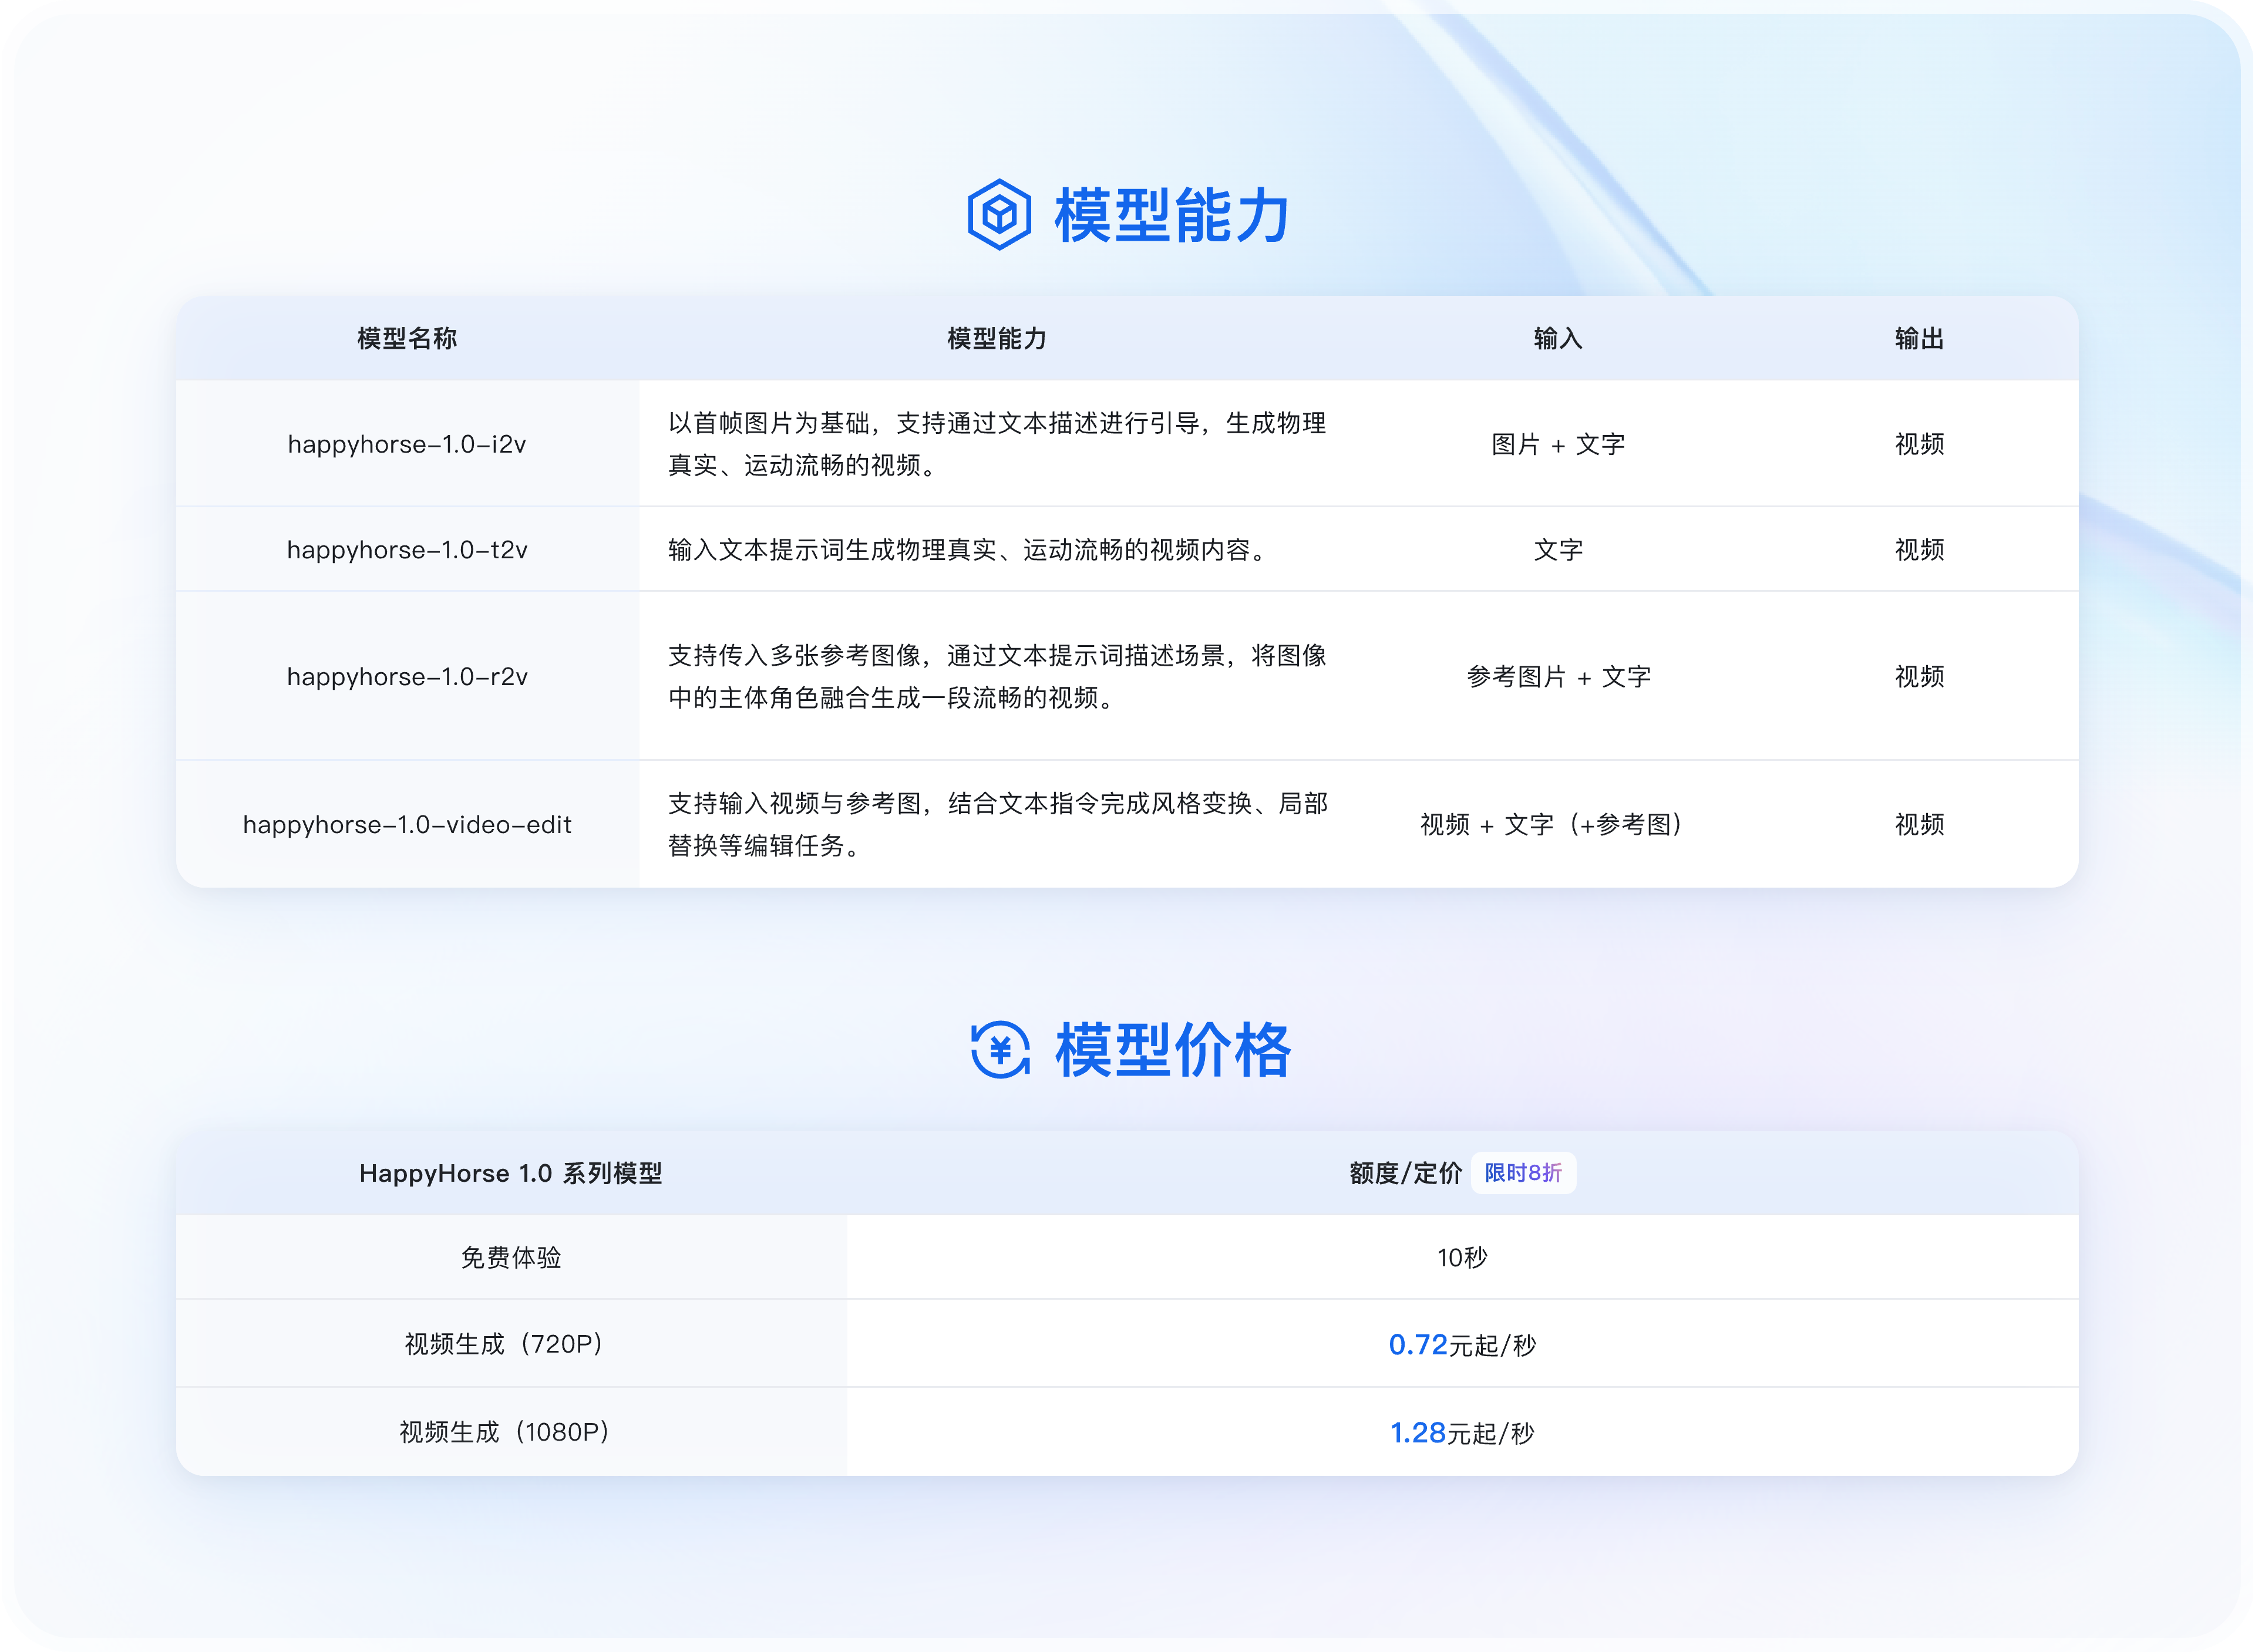Select the 输入 column header
Viewport: 2255px width, 1652px height.
click(x=1558, y=339)
